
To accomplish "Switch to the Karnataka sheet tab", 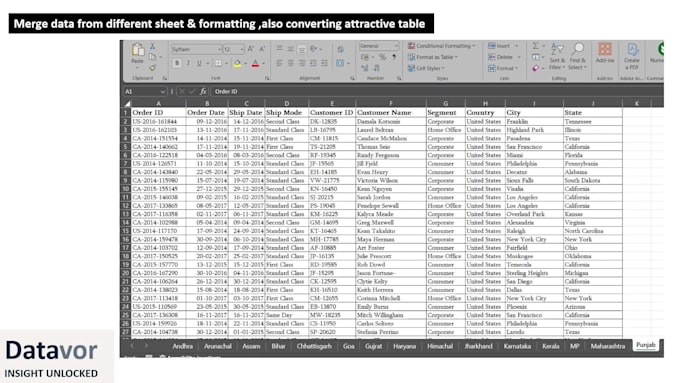I will pyautogui.click(x=517, y=346).
